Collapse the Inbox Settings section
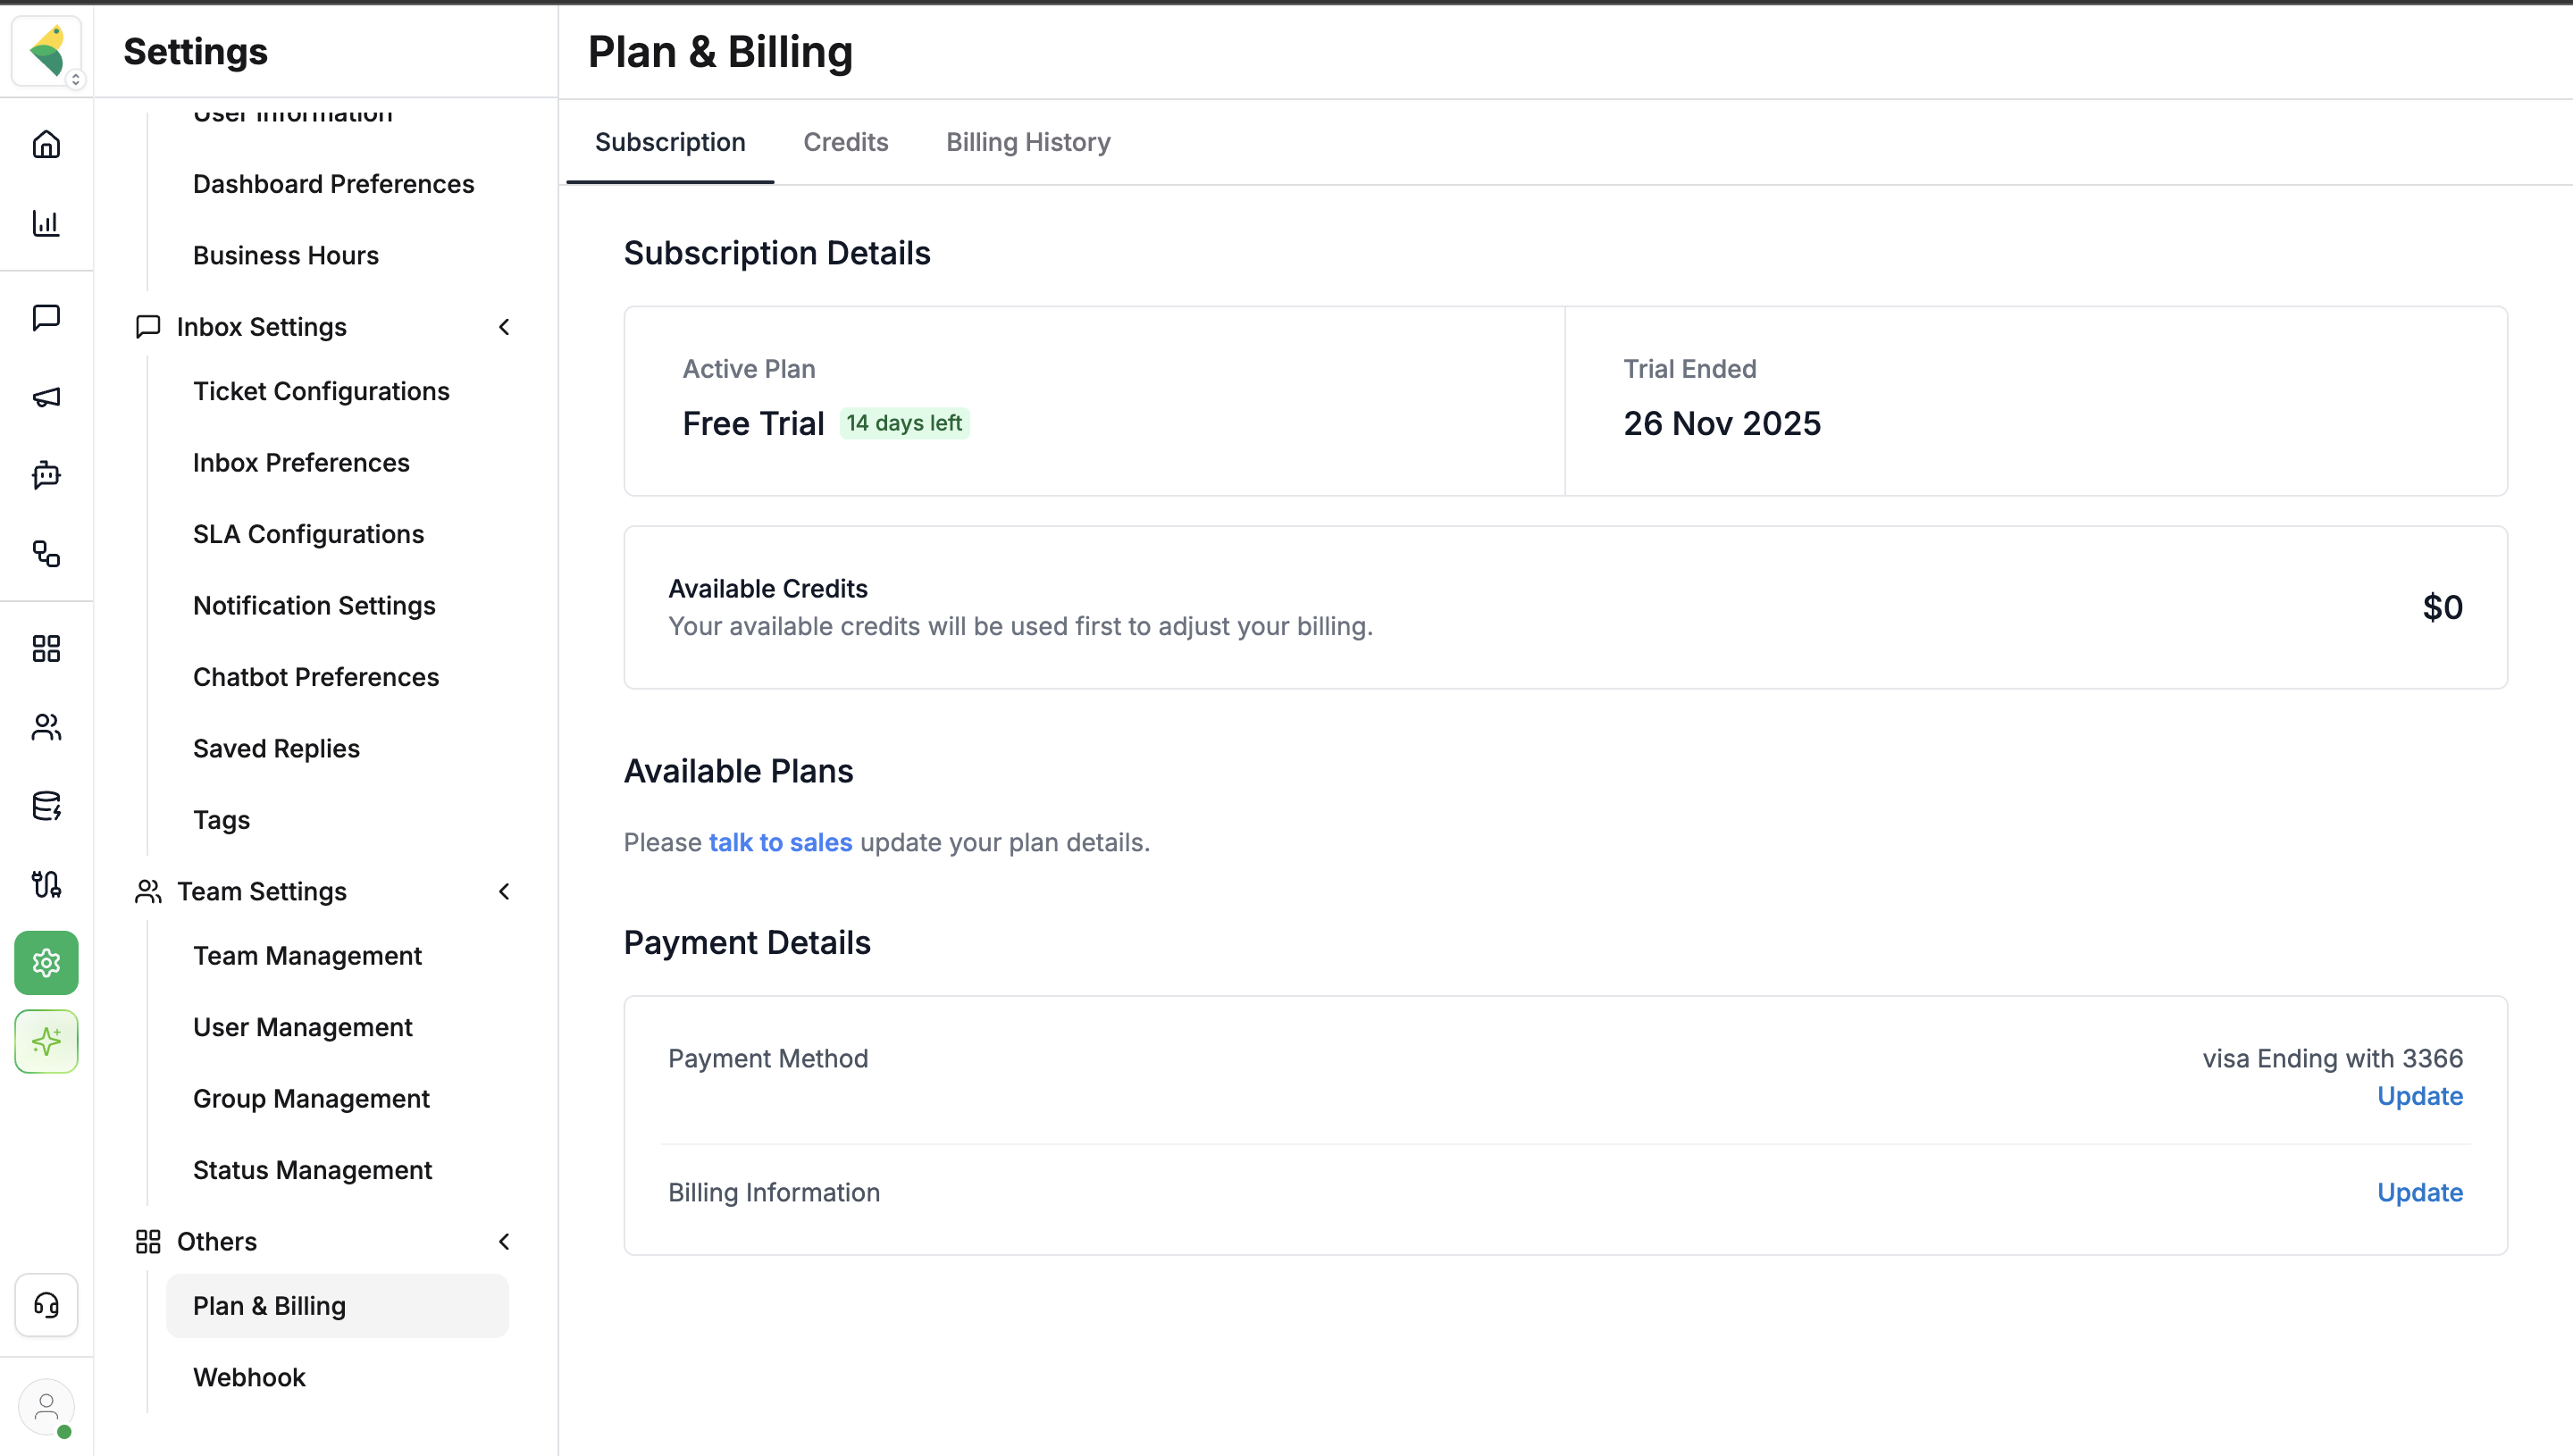Image resolution: width=2573 pixels, height=1456 pixels. click(x=504, y=327)
